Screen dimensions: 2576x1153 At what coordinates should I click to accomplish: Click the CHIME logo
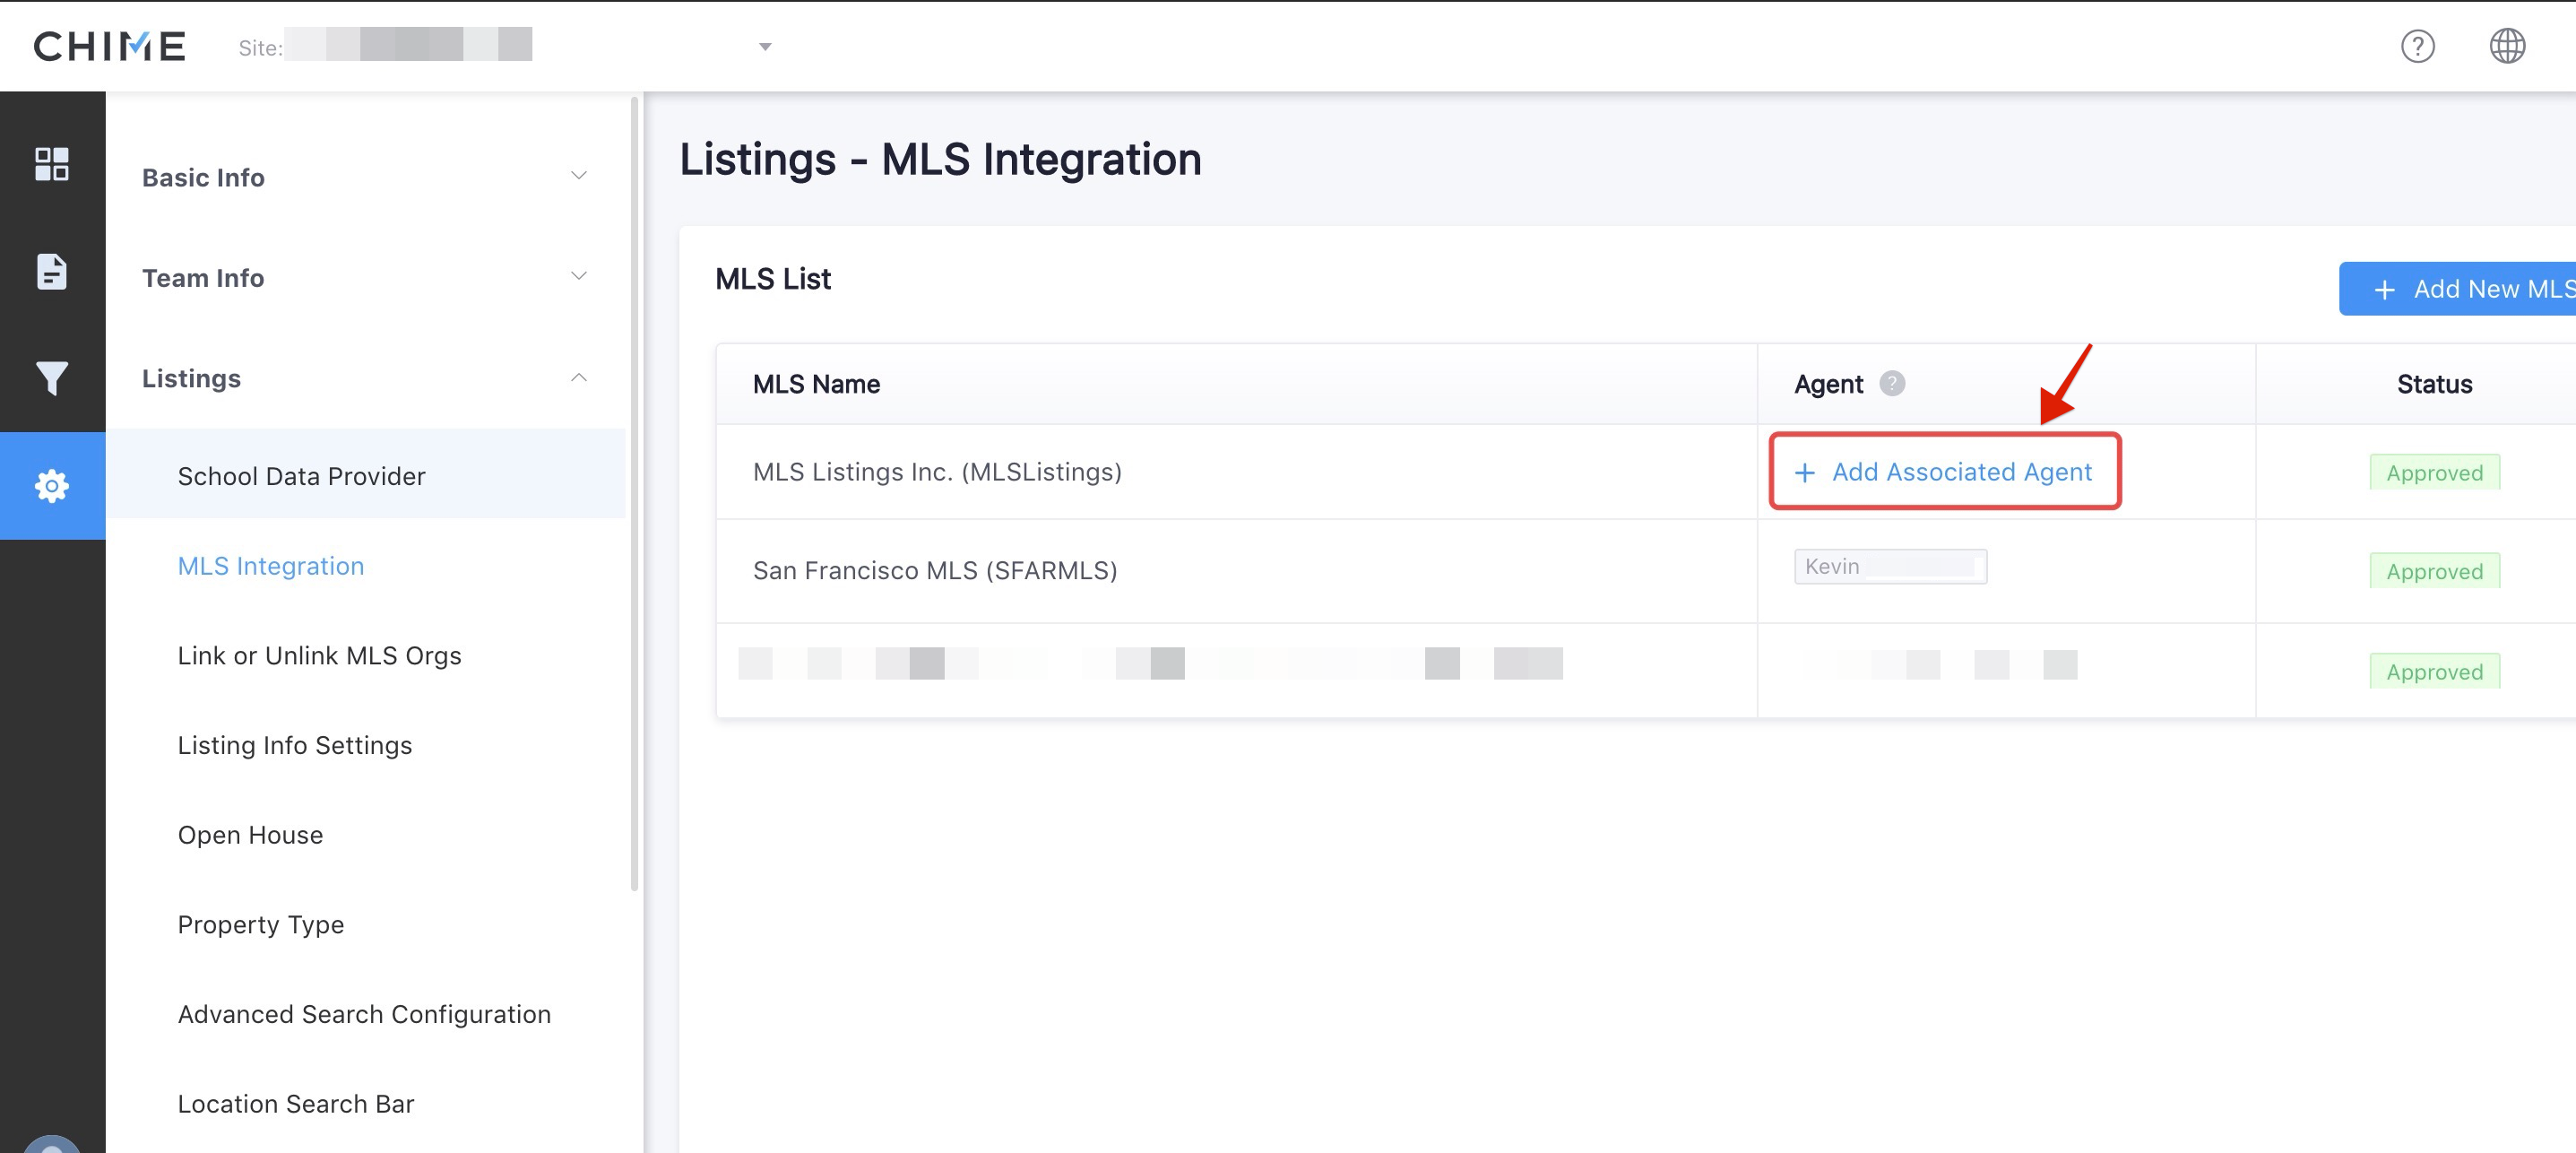pos(110,46)
